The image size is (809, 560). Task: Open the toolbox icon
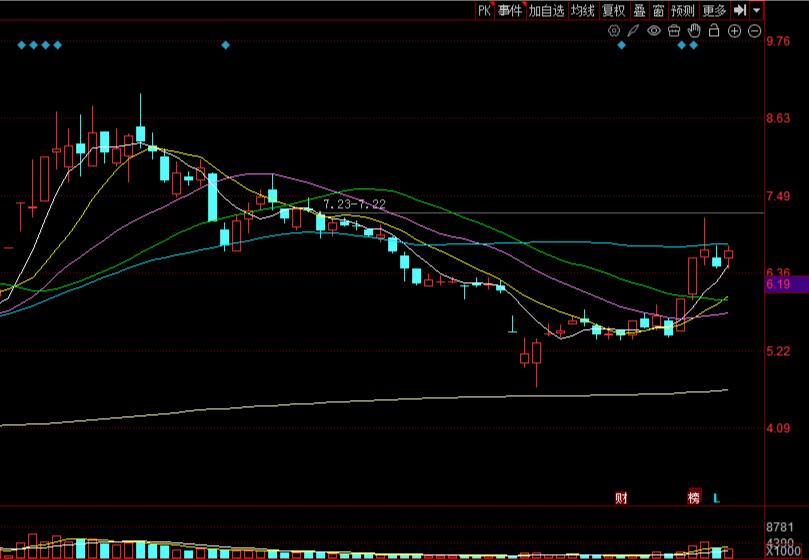pos(674,31)
